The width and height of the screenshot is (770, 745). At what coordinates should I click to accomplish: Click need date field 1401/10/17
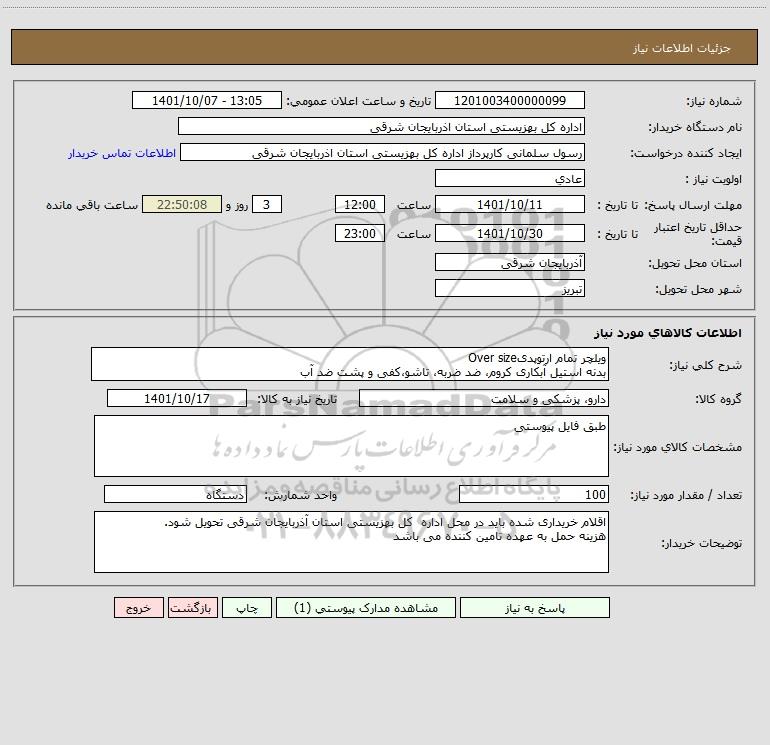(177, 398)
